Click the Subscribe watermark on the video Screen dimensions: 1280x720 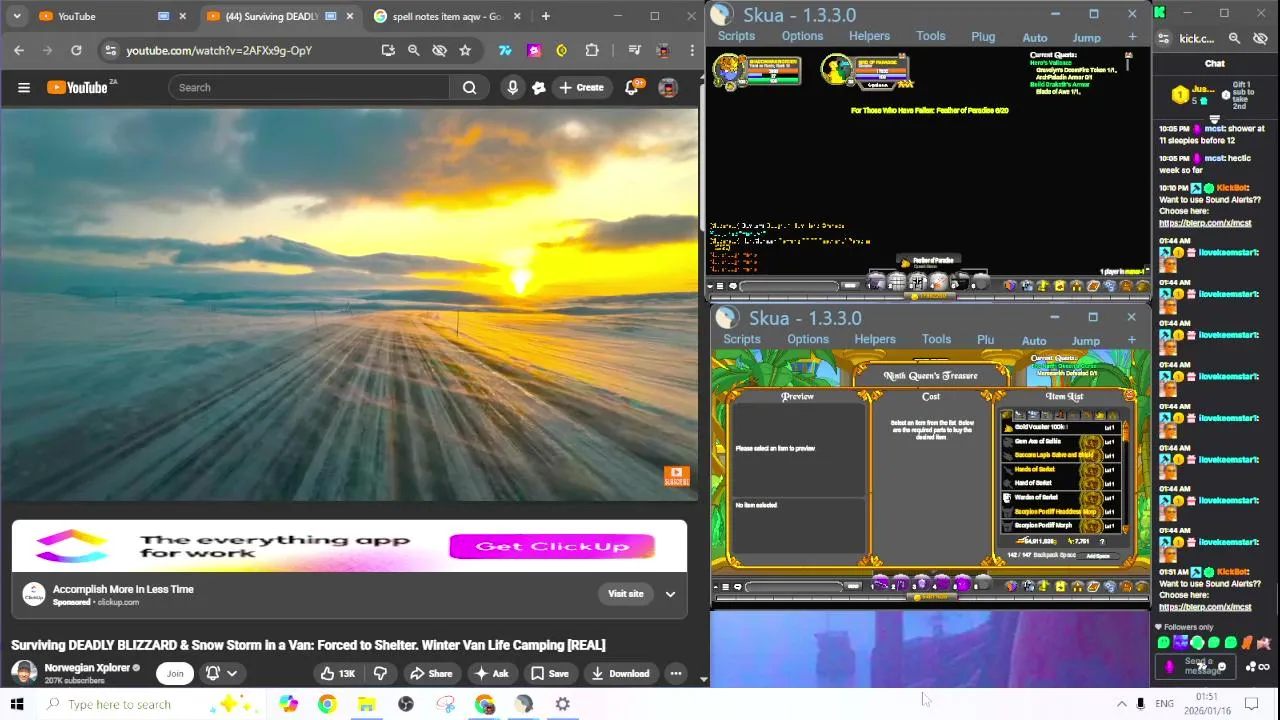point(676,476)
